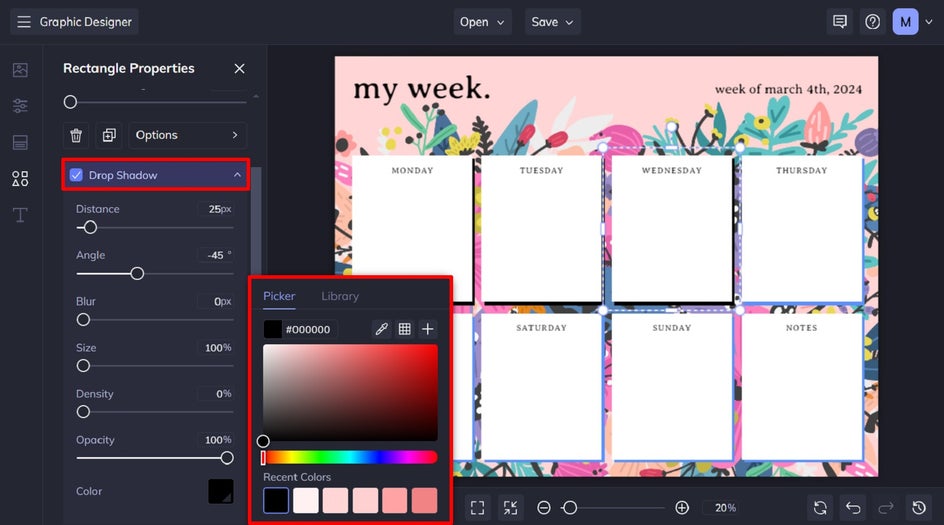Redo the last action

coord(886,508)
